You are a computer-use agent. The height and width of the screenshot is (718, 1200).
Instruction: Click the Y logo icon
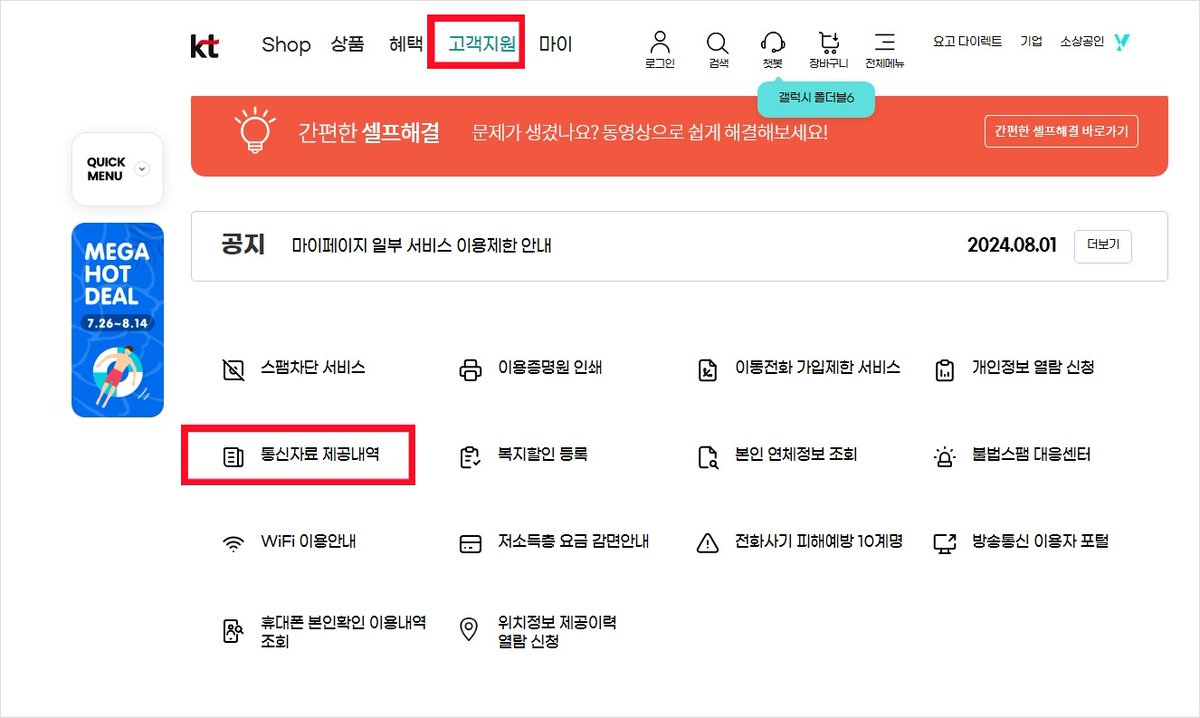point(1123,42)
